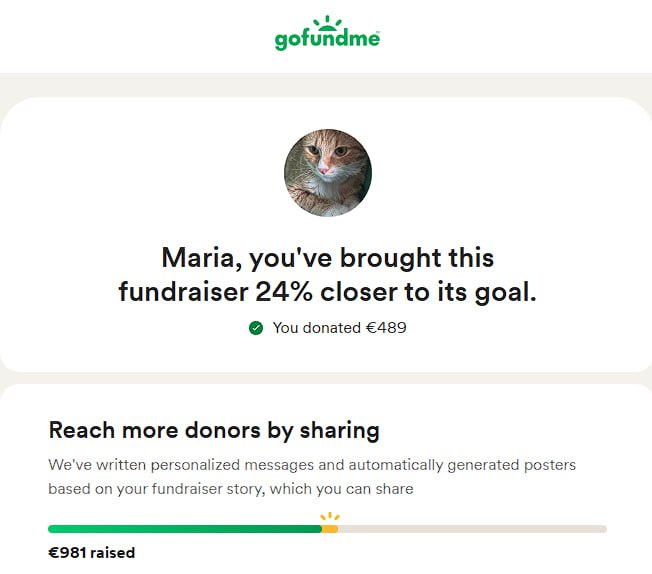
Task: Click the word 'fundraiser' in the headline
Action: coord(183,292)
